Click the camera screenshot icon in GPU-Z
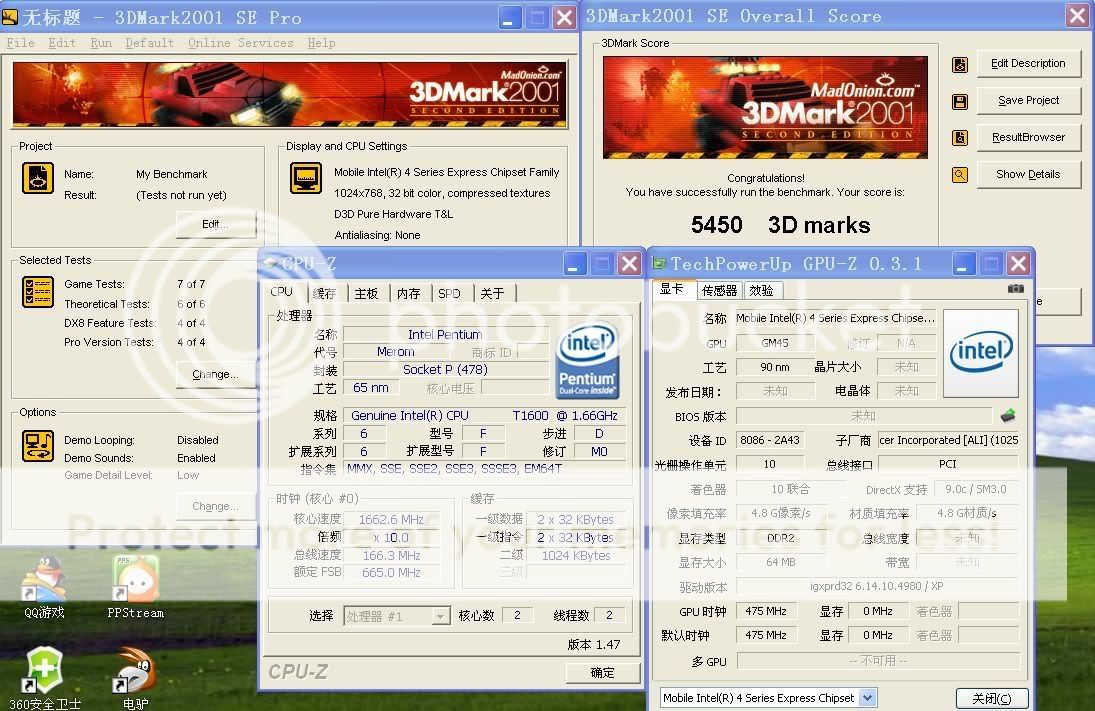 [x=1015, y=288]
